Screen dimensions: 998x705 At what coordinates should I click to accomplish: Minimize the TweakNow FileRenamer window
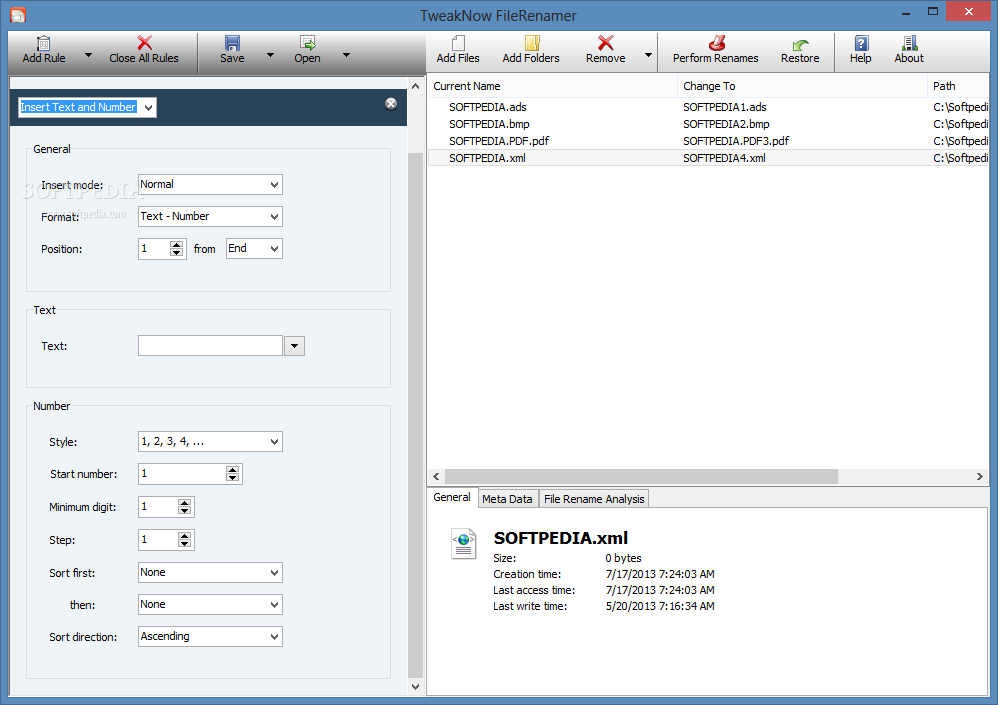[x=906, y=13]
